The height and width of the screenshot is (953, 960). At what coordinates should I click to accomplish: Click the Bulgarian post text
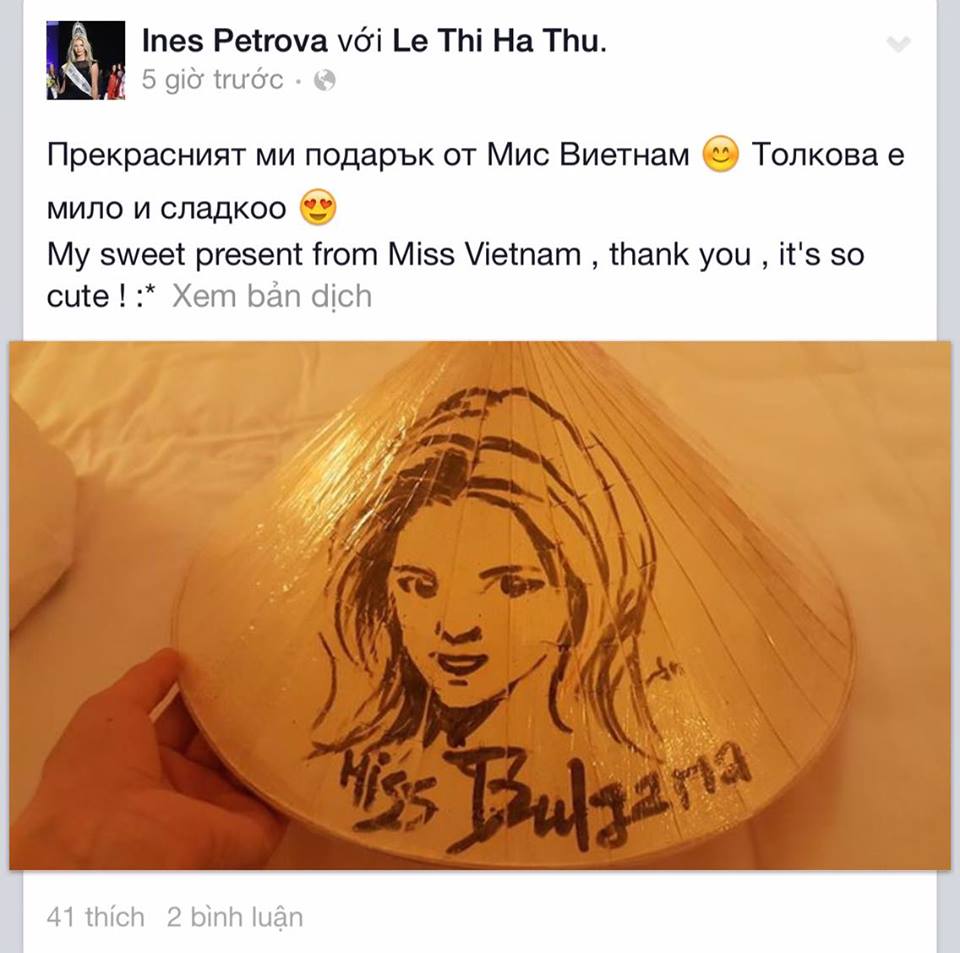pos(476,181)
